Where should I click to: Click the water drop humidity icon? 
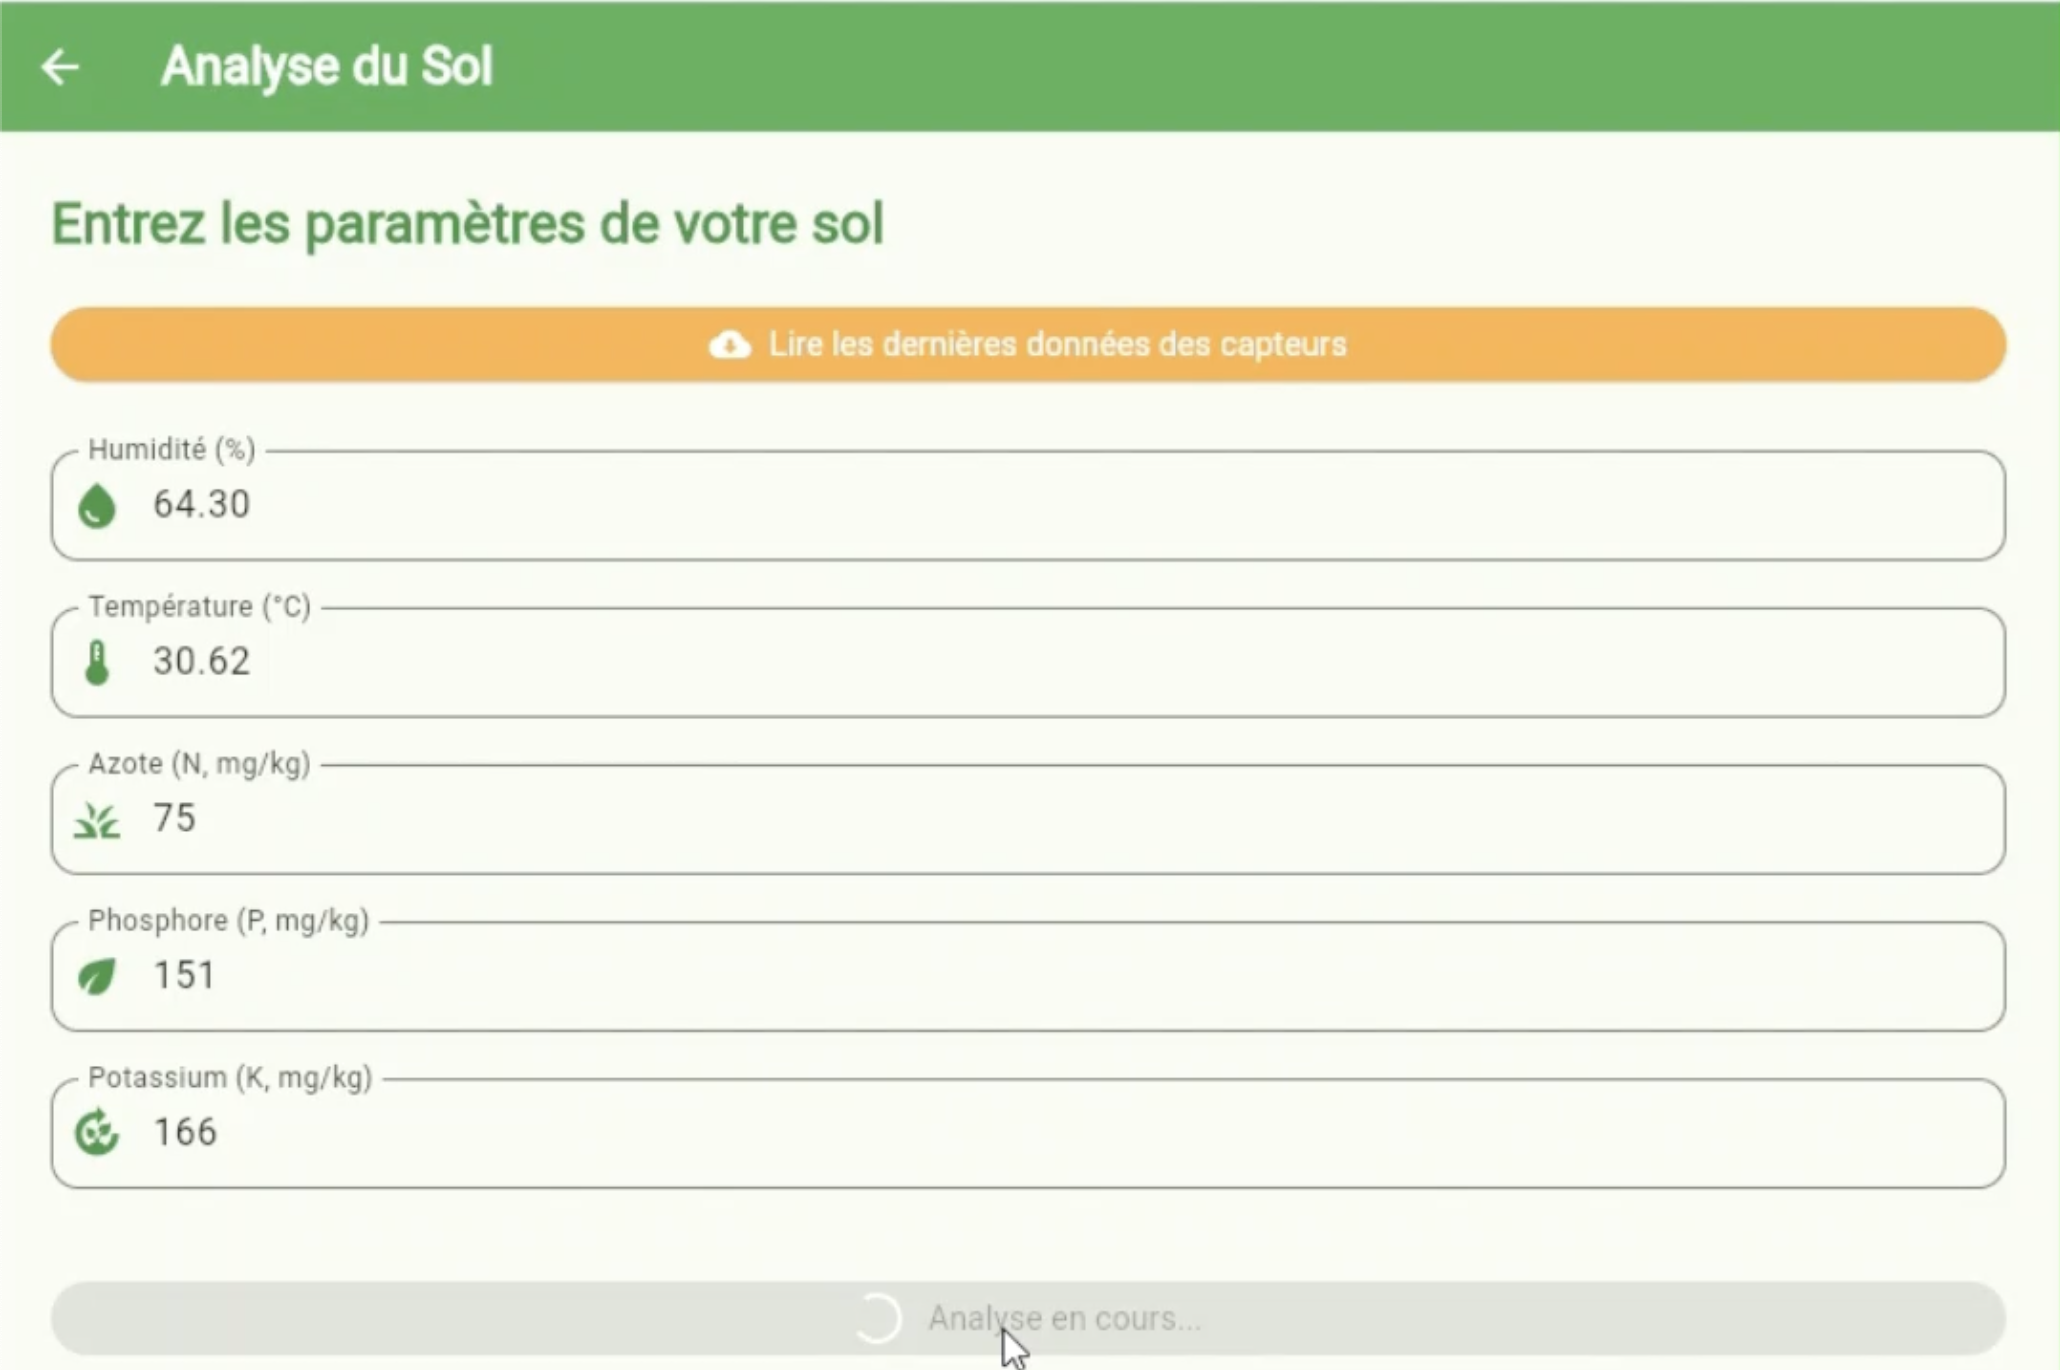pos(97,505)
